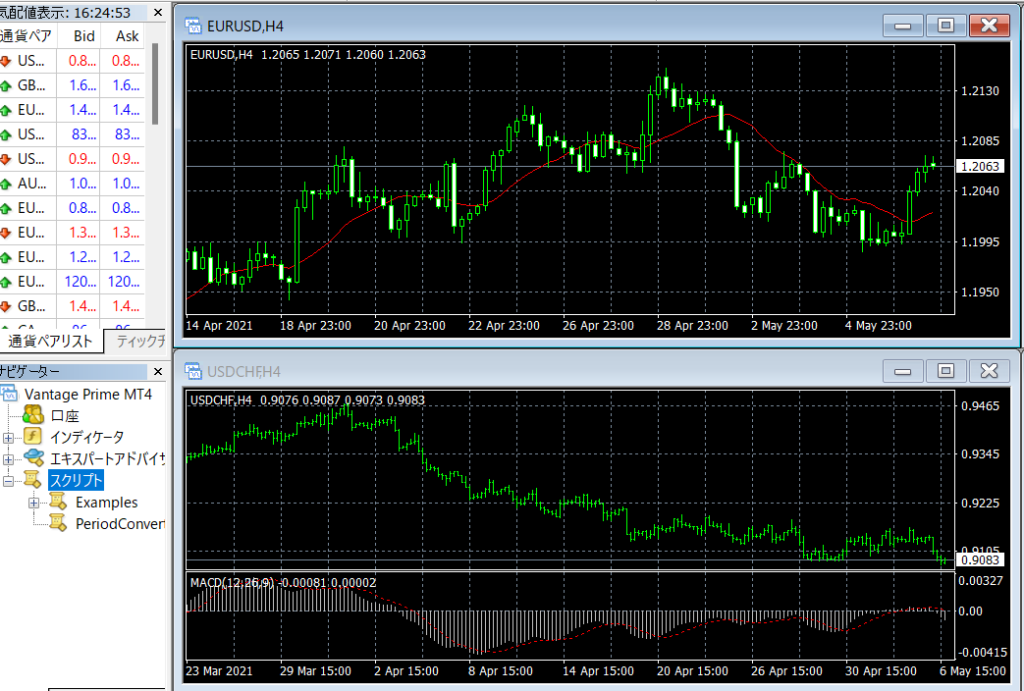The height and width of the screenshot is (691, 1024).
Task: Click the EURUSD,H4 chart window title icon
Action: click(195, 25)
